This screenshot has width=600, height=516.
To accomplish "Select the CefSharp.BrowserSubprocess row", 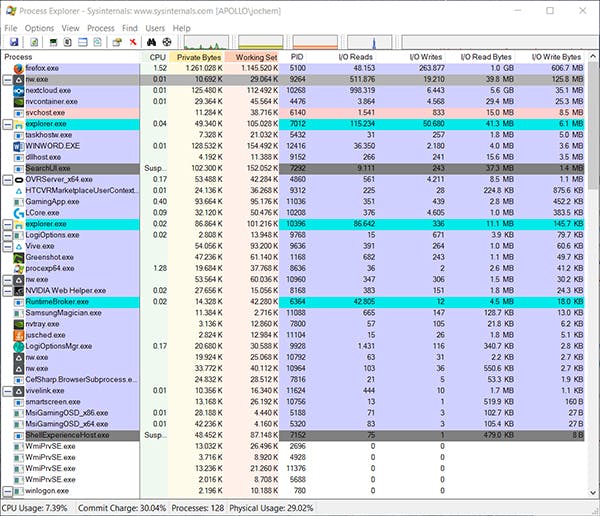I will tap(293, 380).
